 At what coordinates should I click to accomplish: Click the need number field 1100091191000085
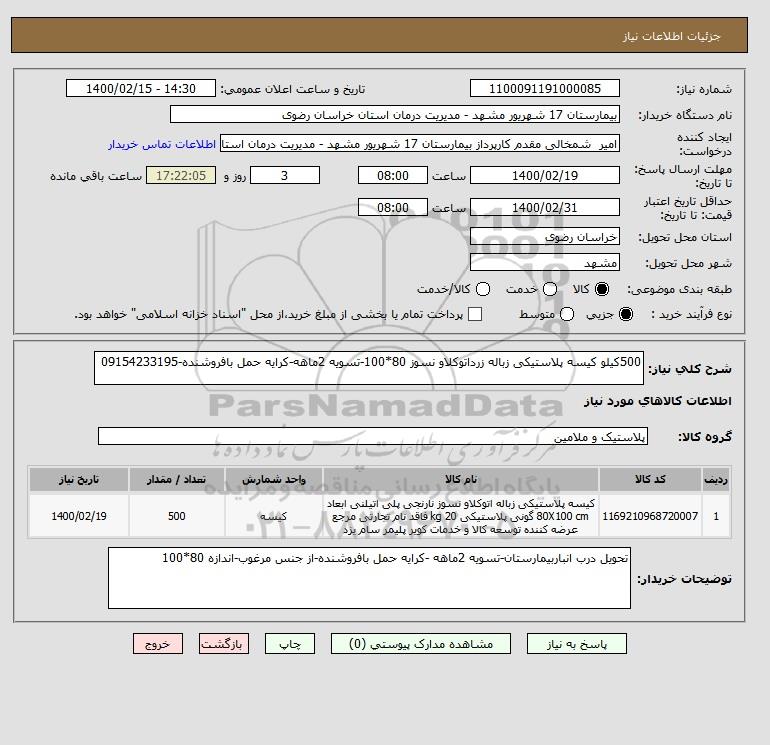(545, 88)
